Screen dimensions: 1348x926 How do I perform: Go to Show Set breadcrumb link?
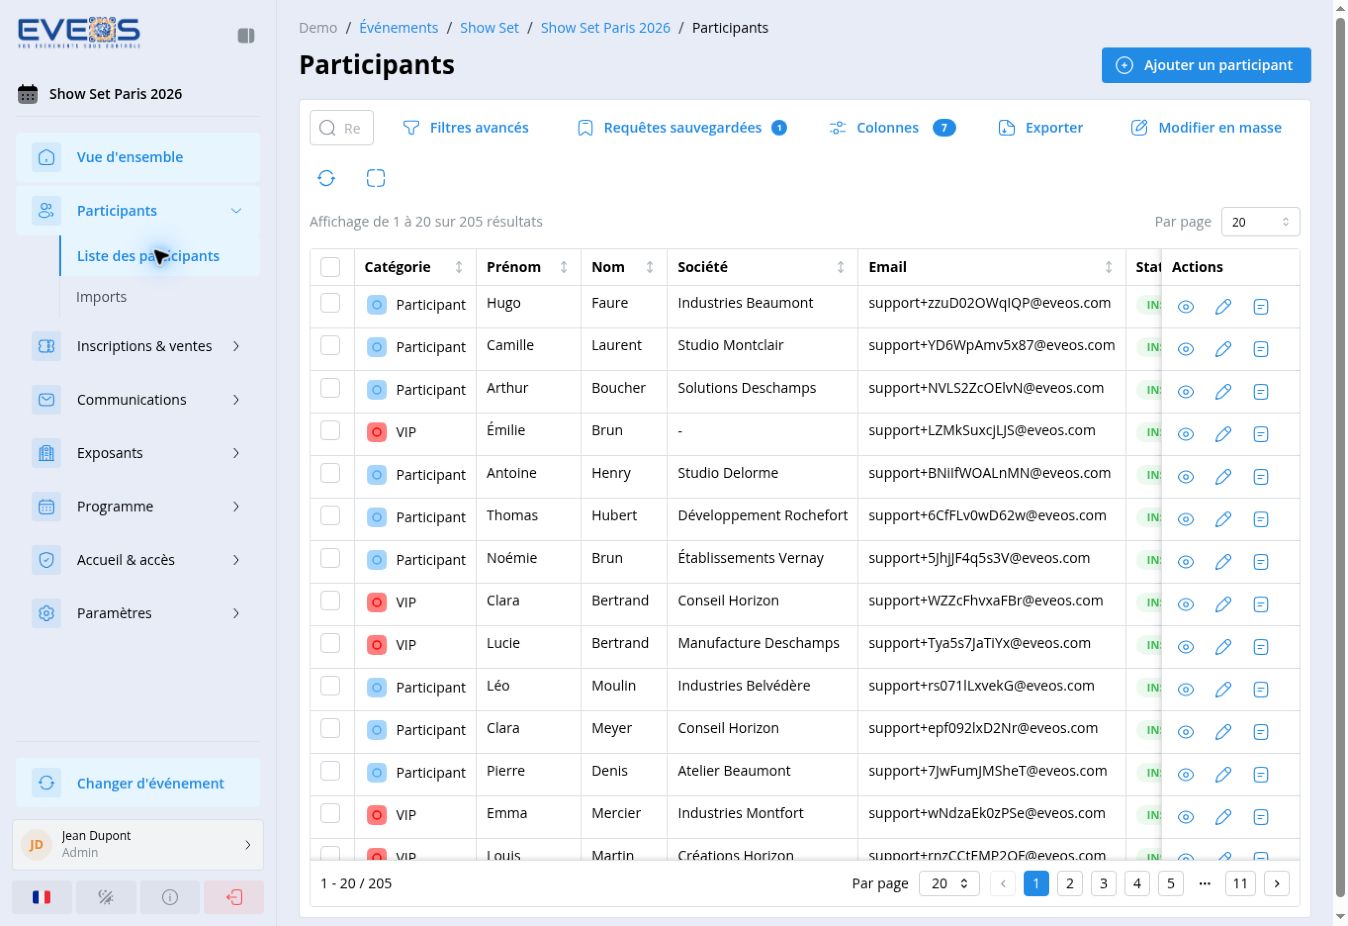(x=489, y=28)
